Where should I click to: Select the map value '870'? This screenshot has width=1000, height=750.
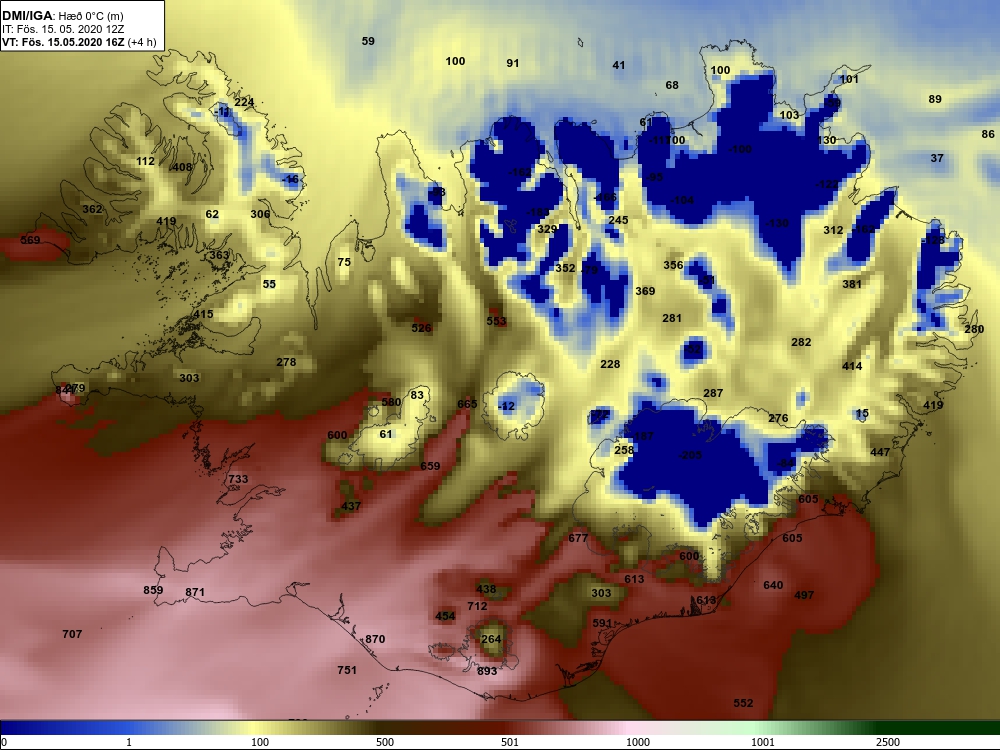(375, 639)
